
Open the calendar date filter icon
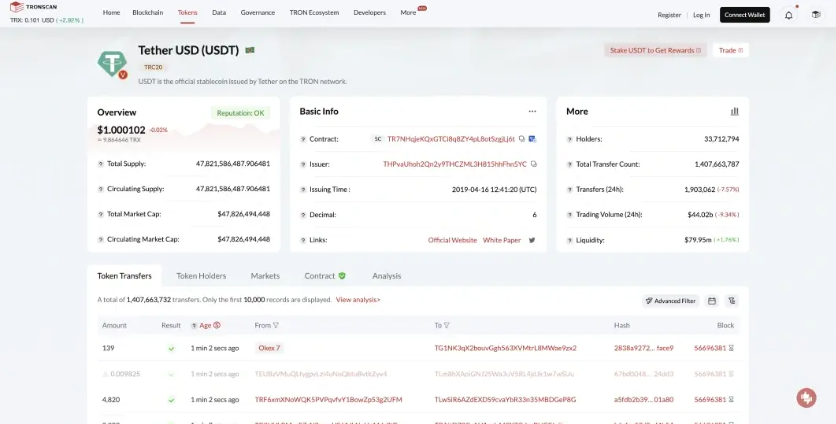point(712,301)
